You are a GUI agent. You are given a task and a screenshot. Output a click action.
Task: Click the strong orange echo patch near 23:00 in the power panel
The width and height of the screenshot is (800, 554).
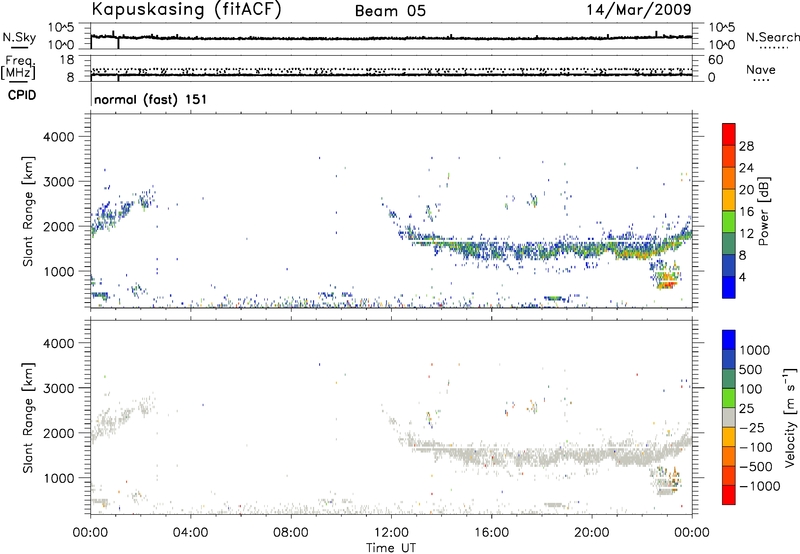coord(666,282)
